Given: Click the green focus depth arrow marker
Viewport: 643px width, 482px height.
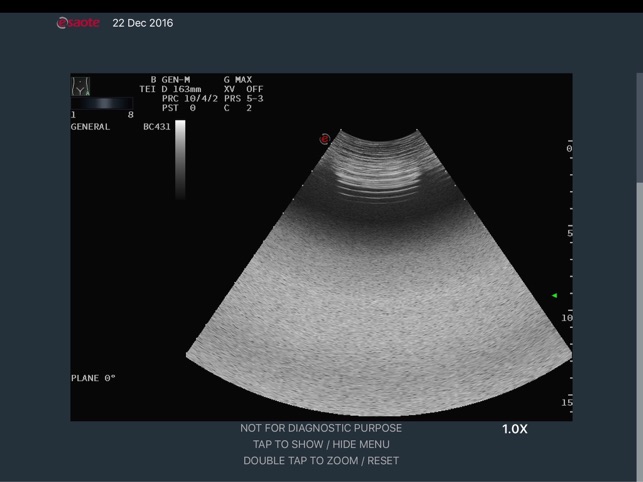Looking at the screenshot, I should 554,295.
